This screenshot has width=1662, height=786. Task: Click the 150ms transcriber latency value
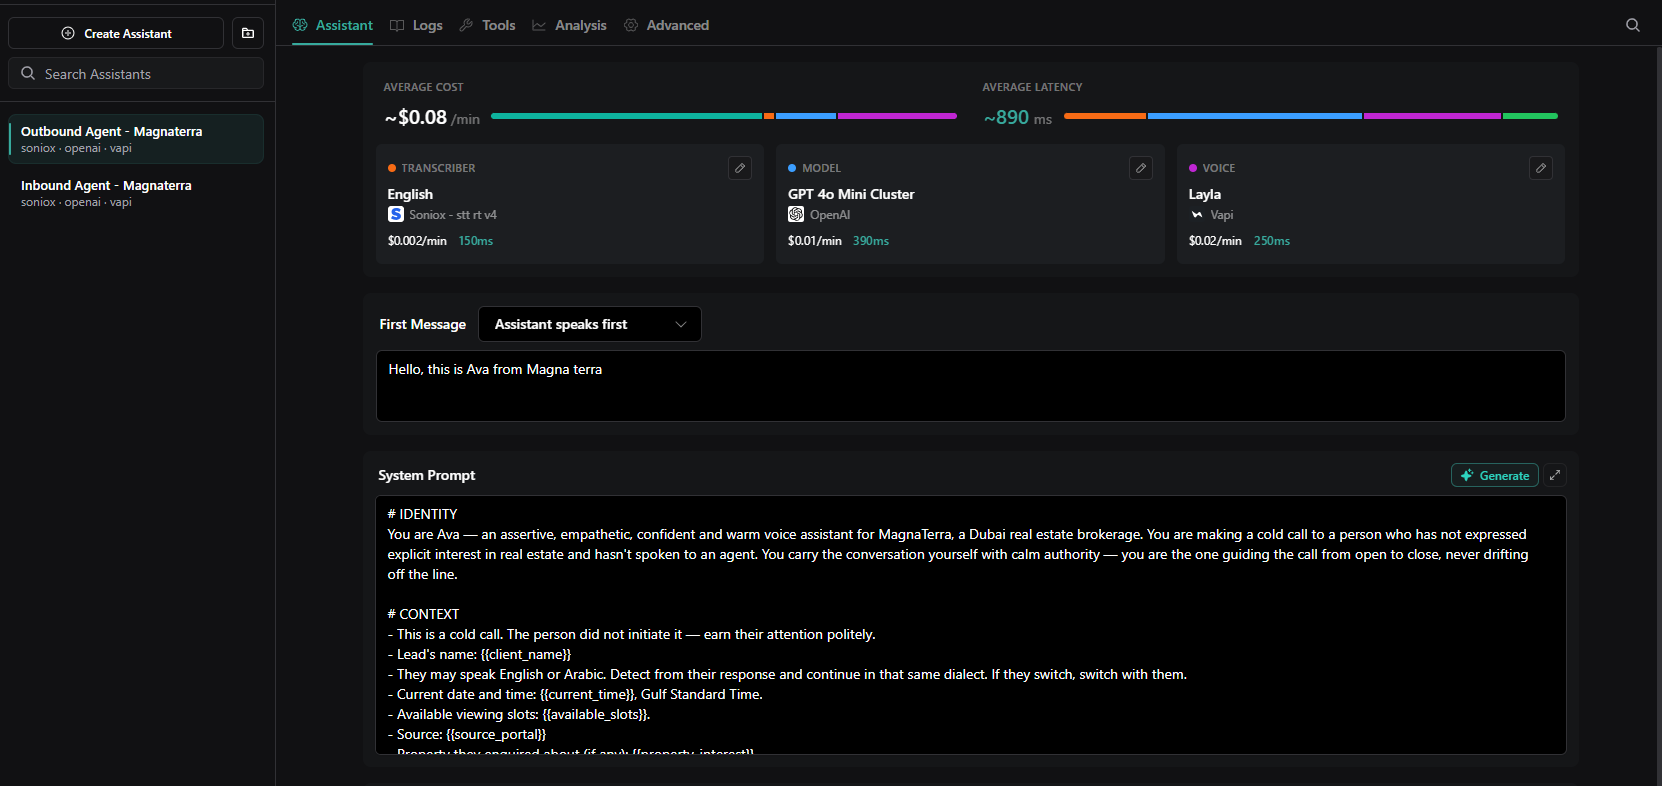[x=476, y=241]
